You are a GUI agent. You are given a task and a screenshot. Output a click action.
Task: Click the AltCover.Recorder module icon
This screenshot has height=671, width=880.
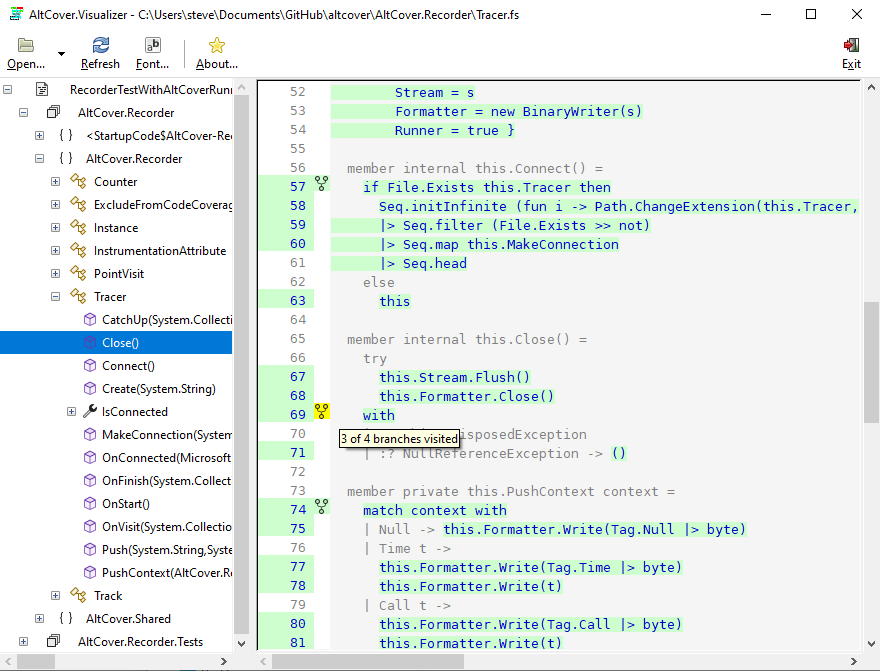coord(53,112)
